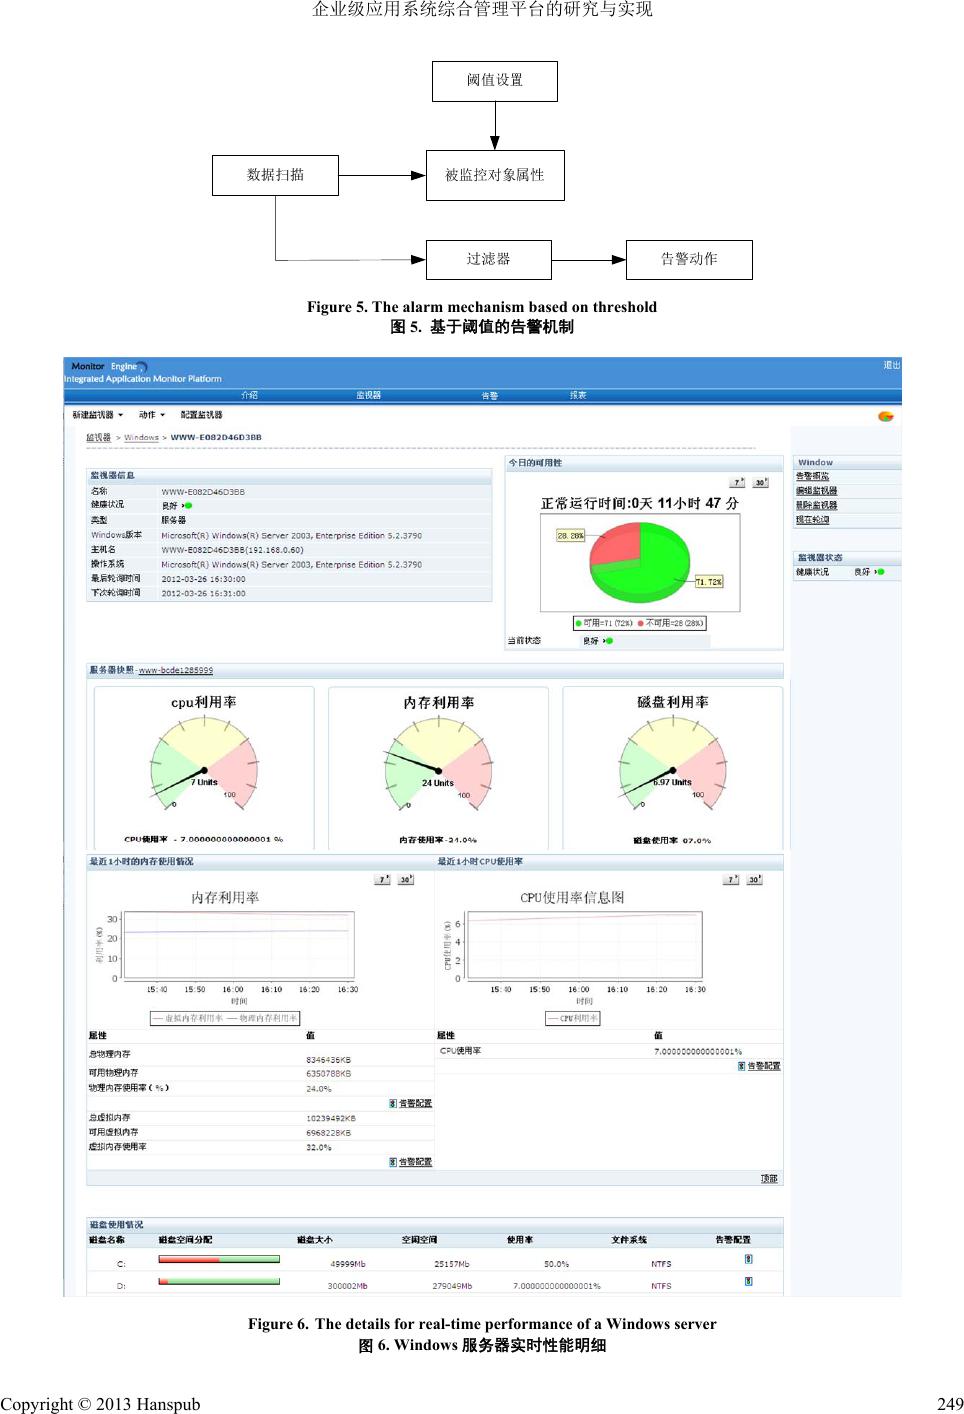Click 告警配置 link under CPU usage table
Image resolution: width=964 pixels, height=1414 pixels.
[x=764, y=1066]
